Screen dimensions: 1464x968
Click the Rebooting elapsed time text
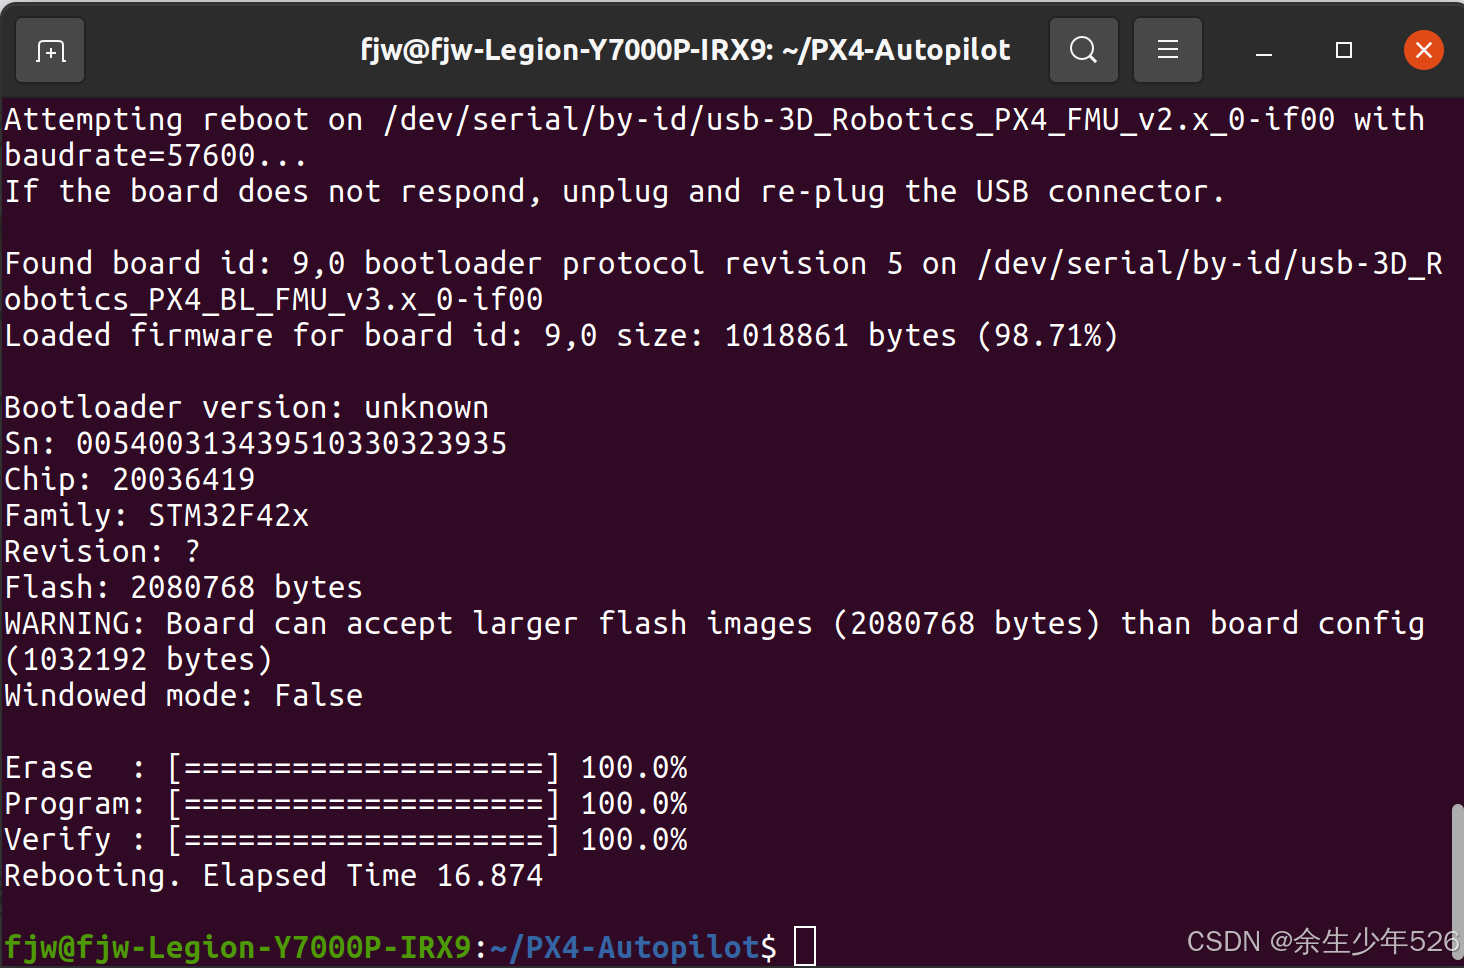(272, 875)
